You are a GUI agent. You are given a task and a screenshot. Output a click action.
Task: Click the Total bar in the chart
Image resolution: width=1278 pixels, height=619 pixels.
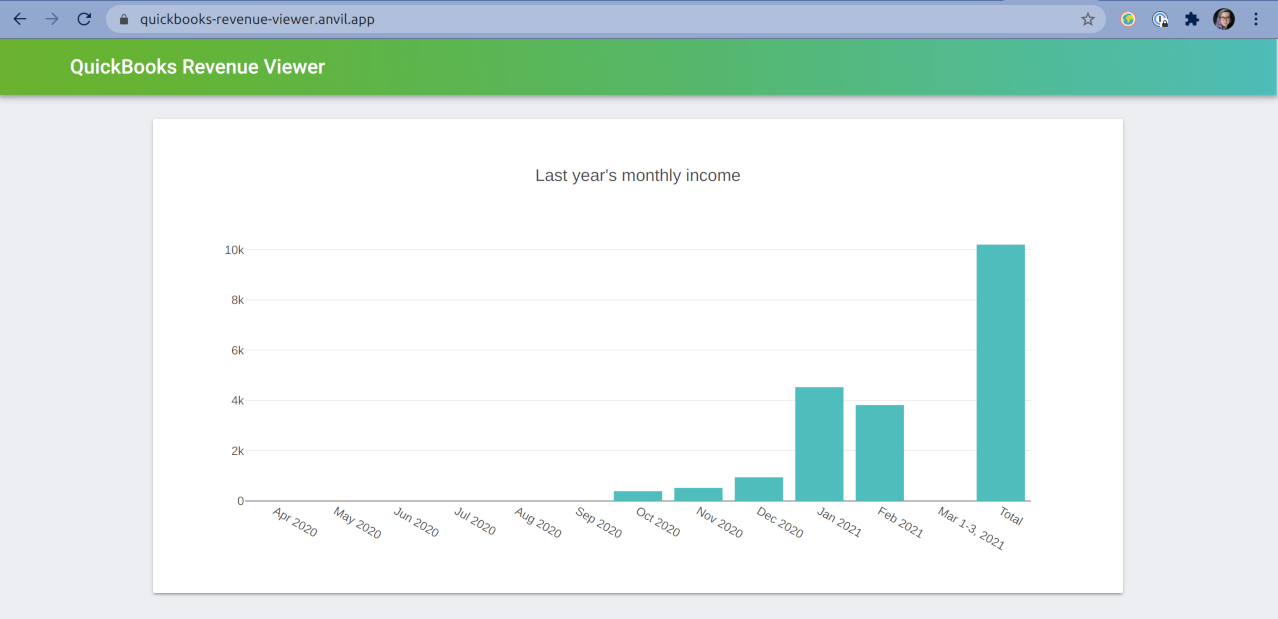click(1000, 370)
